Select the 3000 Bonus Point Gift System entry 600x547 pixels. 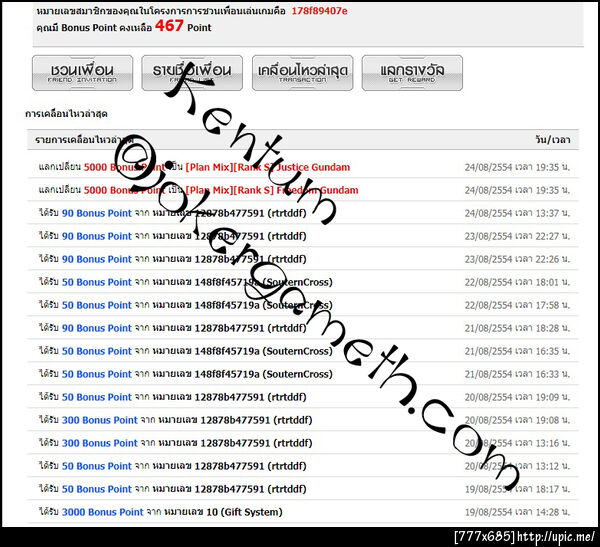pyautogui.click(x=303, y=512)
